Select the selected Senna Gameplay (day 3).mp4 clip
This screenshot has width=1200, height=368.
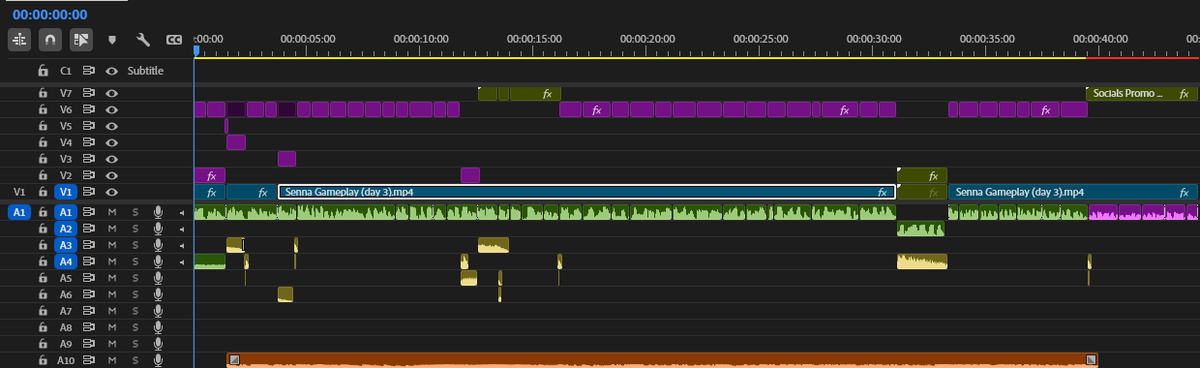click(x=587, y=191)
